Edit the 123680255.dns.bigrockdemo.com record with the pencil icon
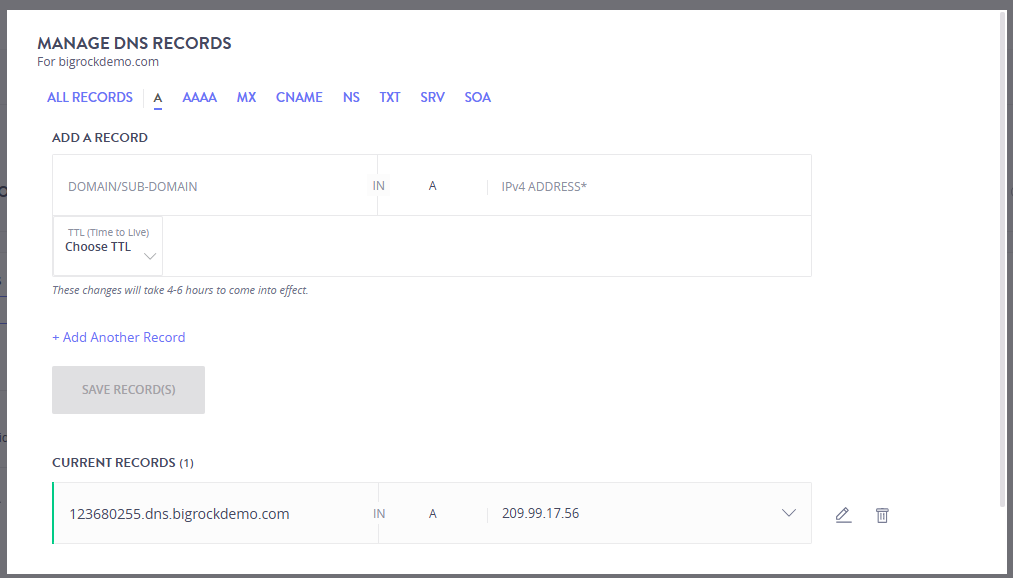This screenshot has height=578, width=1013. pos(843,515)
